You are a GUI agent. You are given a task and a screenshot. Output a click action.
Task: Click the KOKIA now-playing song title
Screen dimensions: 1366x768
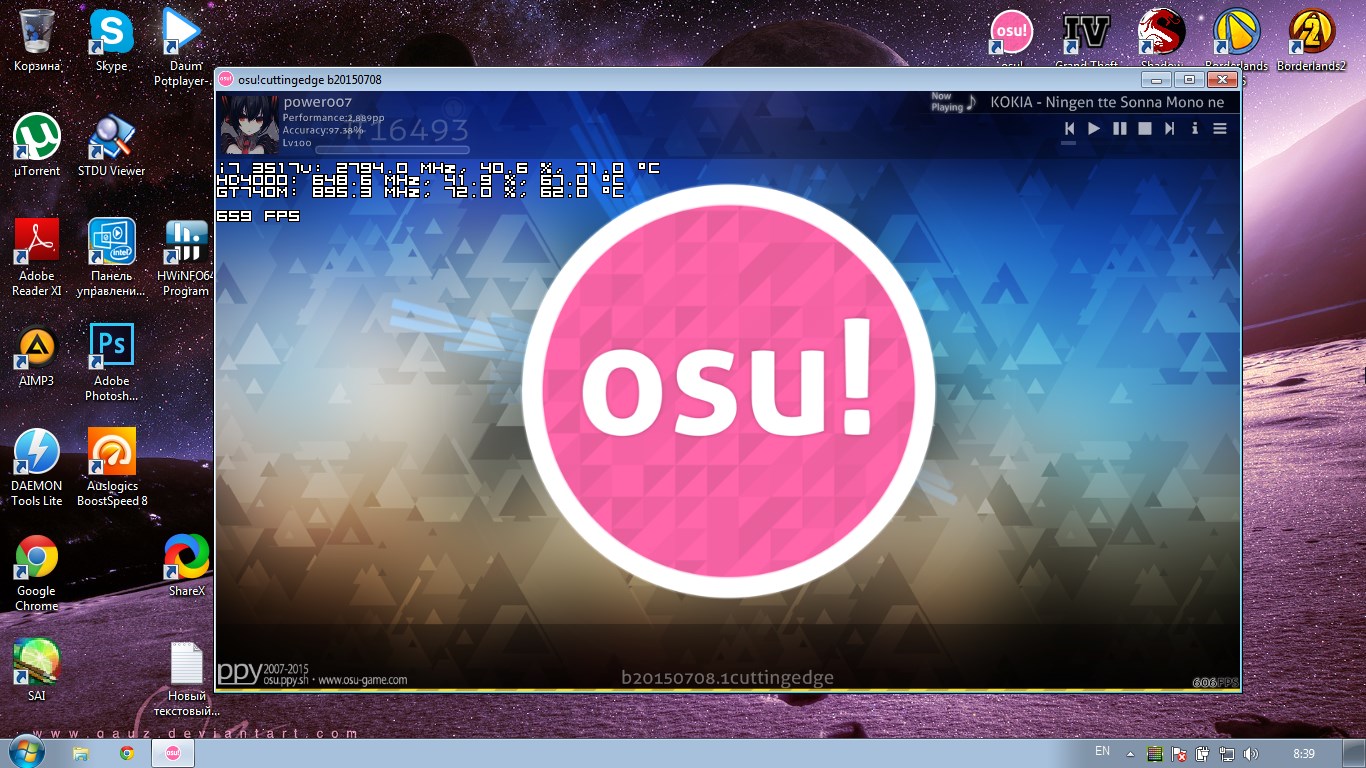tap(1107, 102)
